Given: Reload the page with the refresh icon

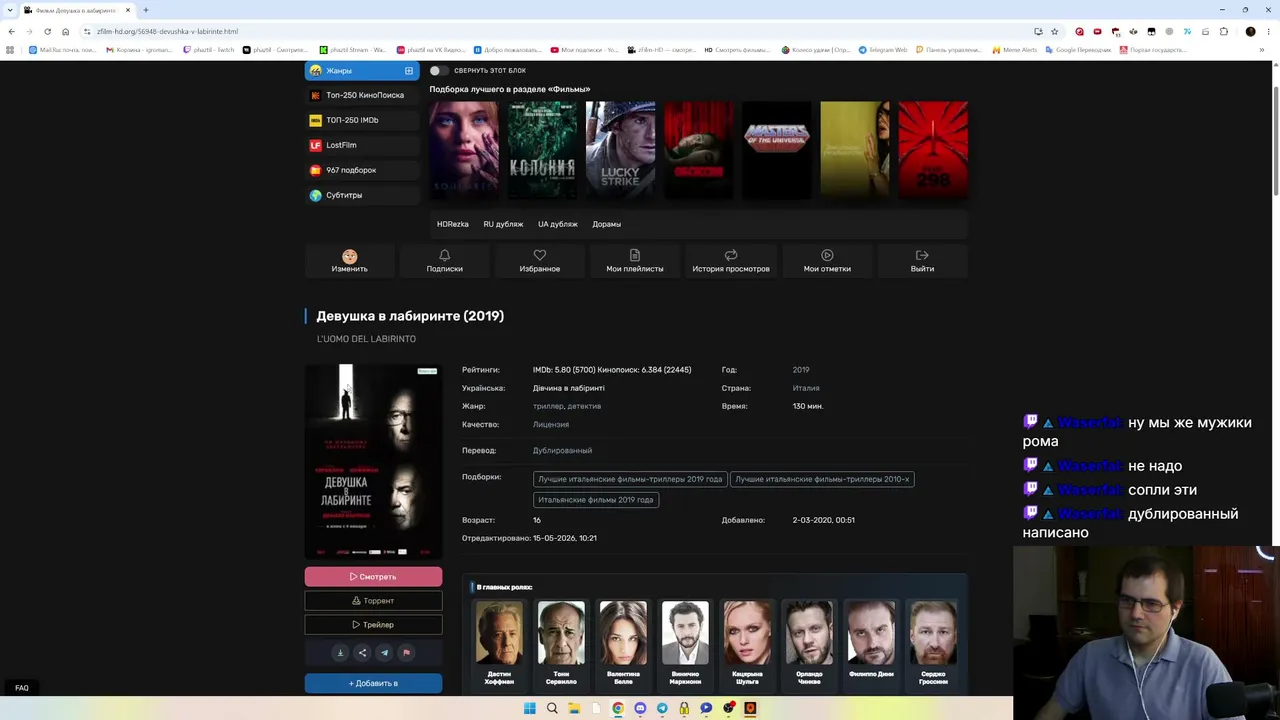Looking at the screenshot, I should coord(47,31).
